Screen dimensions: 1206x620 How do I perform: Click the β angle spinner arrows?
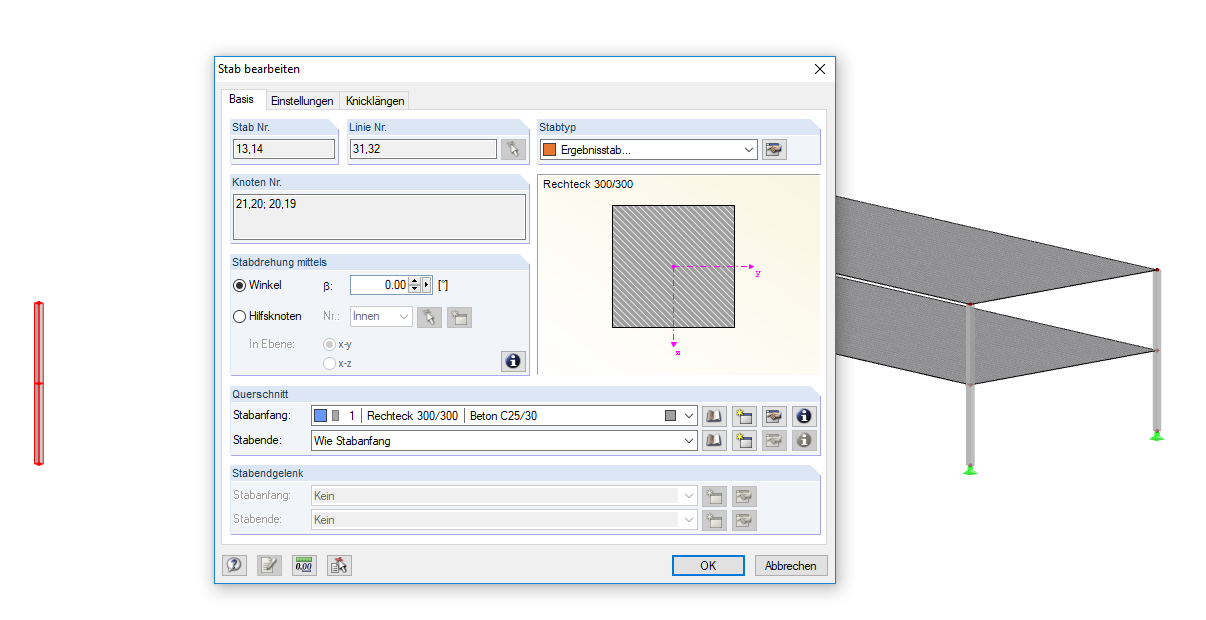coord(415,285)
